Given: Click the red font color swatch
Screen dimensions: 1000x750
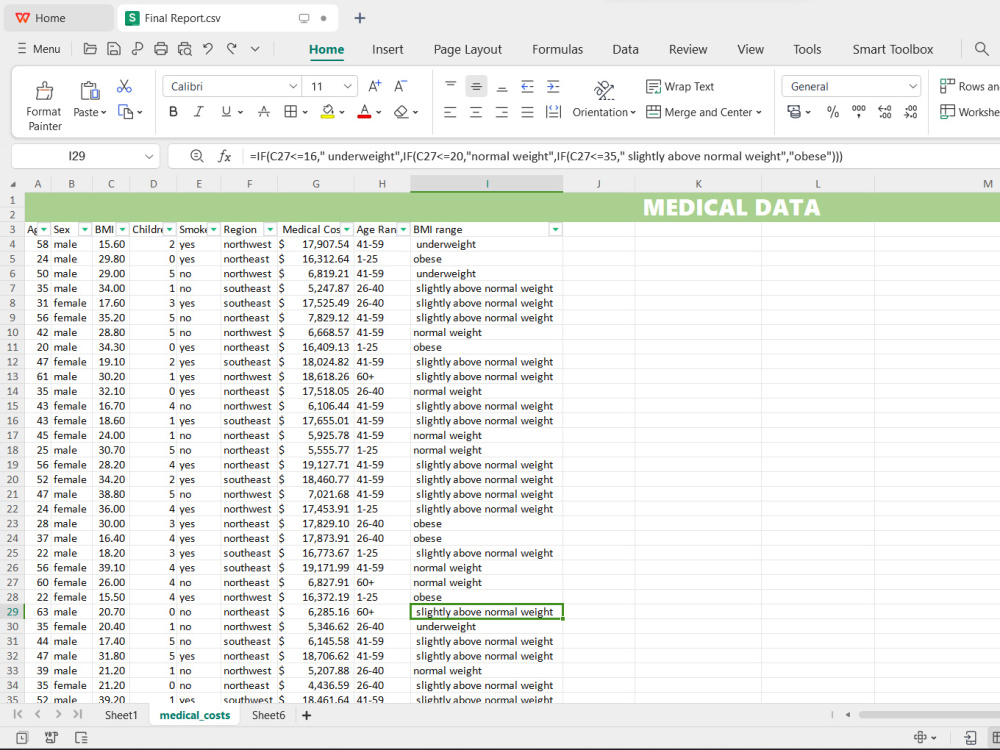Looking at the screenshot, I should pos(364,112).
